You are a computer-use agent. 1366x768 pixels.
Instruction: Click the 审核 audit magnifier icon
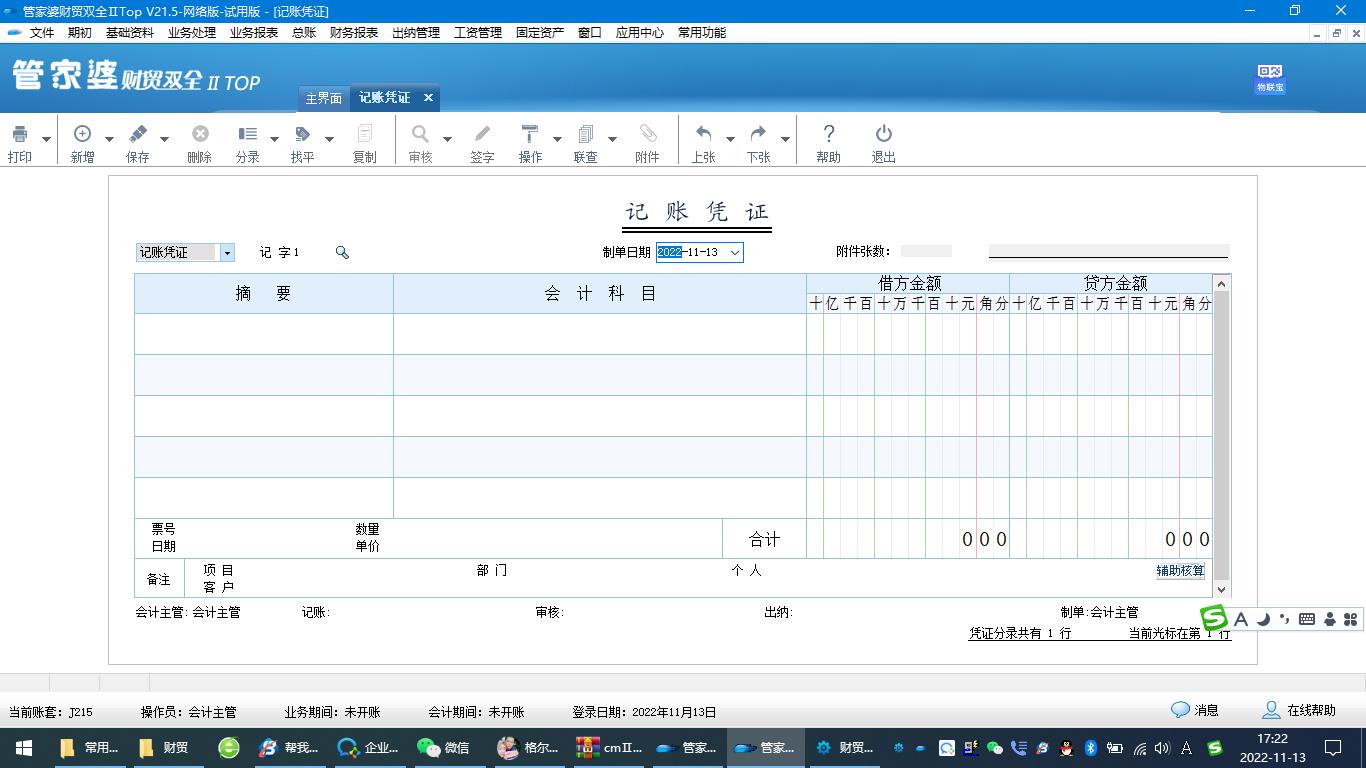coord(420,134)
